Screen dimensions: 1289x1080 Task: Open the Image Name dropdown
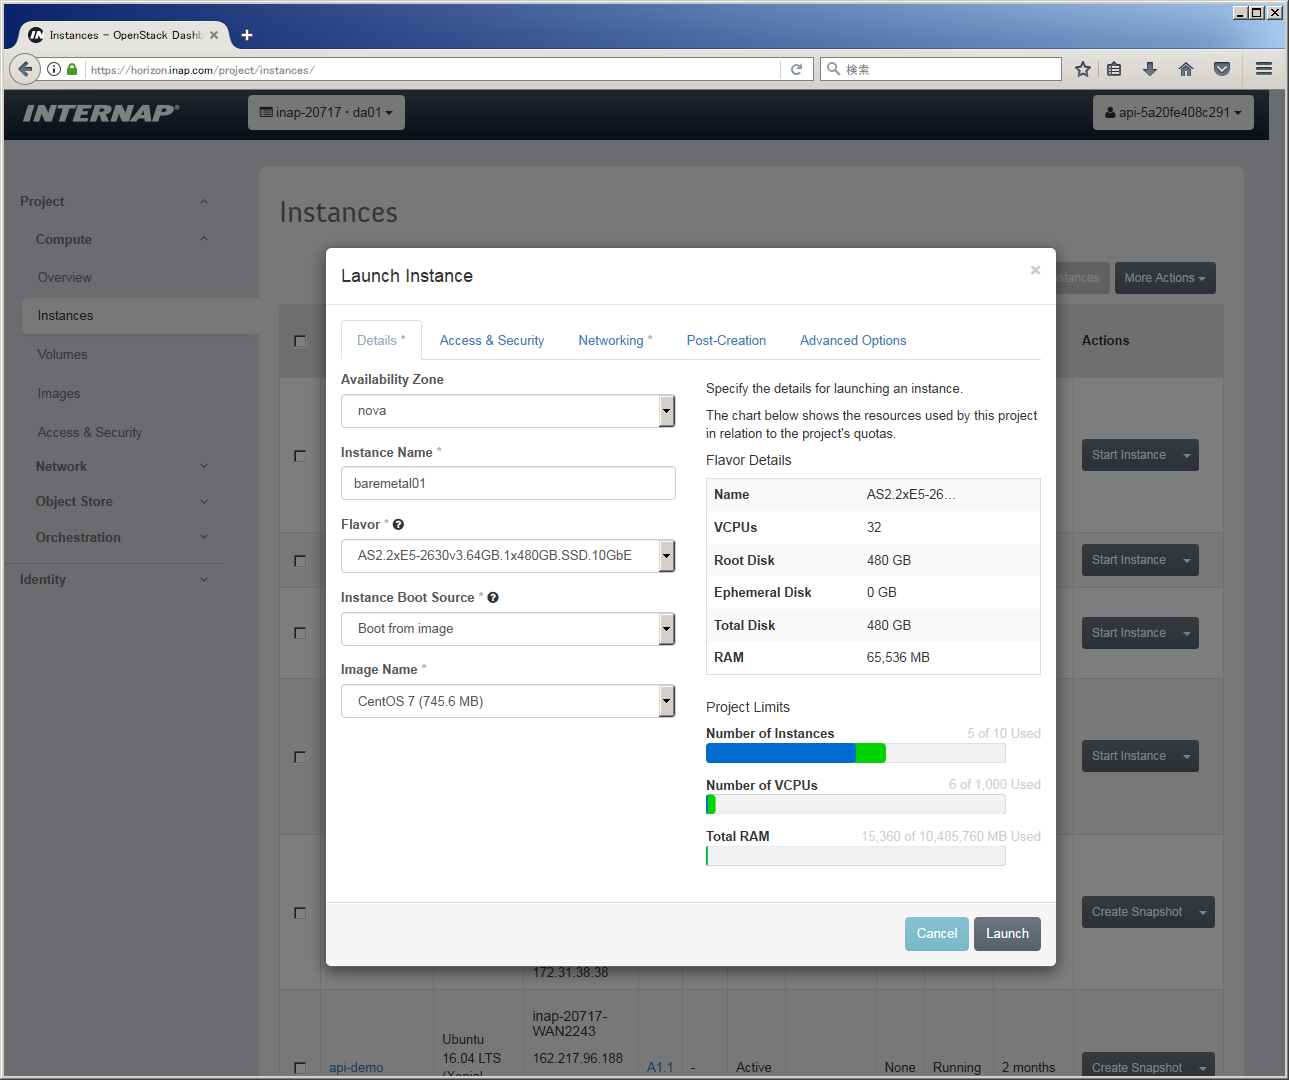point(508,701)
